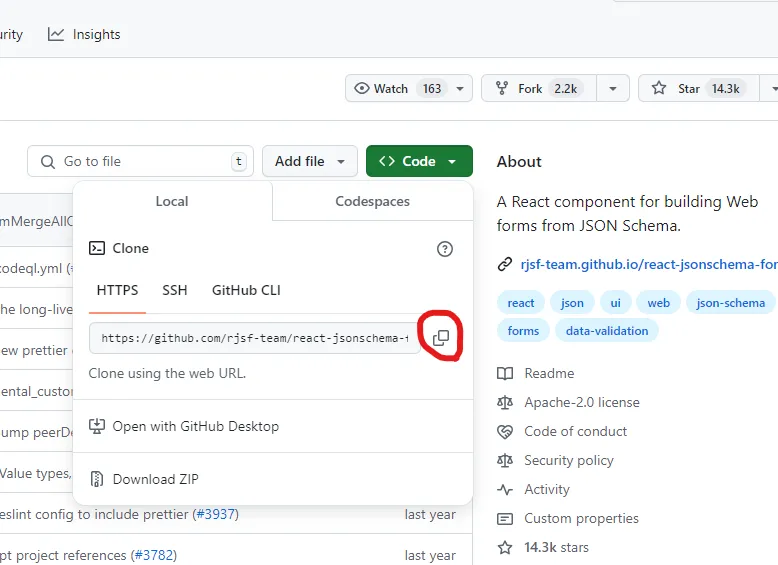778x565 pixels.
Task: Focus the Go to file search box
Action: click(x=140, y=161)
